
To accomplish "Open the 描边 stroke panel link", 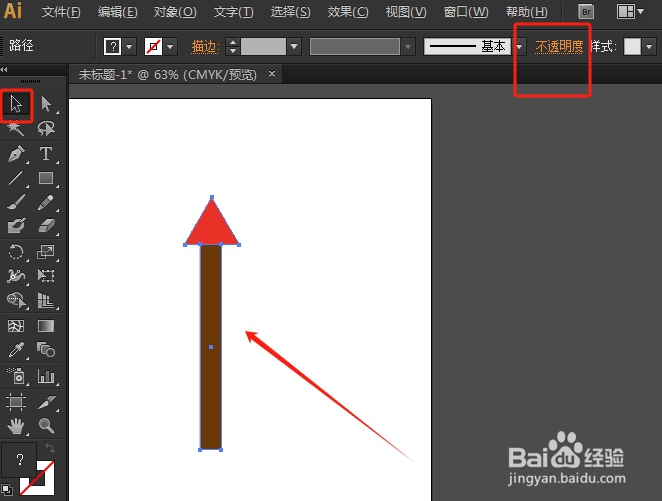I will tap(205, 46).
